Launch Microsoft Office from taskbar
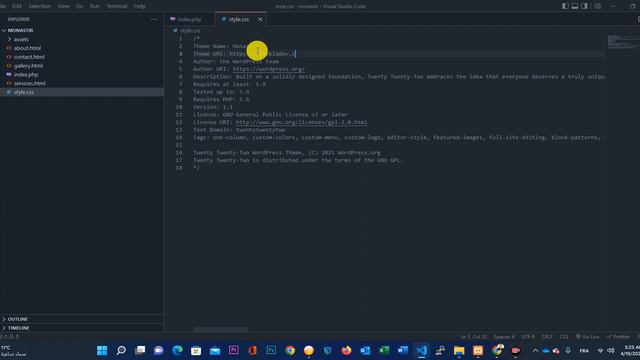The image size is (640, 360). click(x=252, y=350)
